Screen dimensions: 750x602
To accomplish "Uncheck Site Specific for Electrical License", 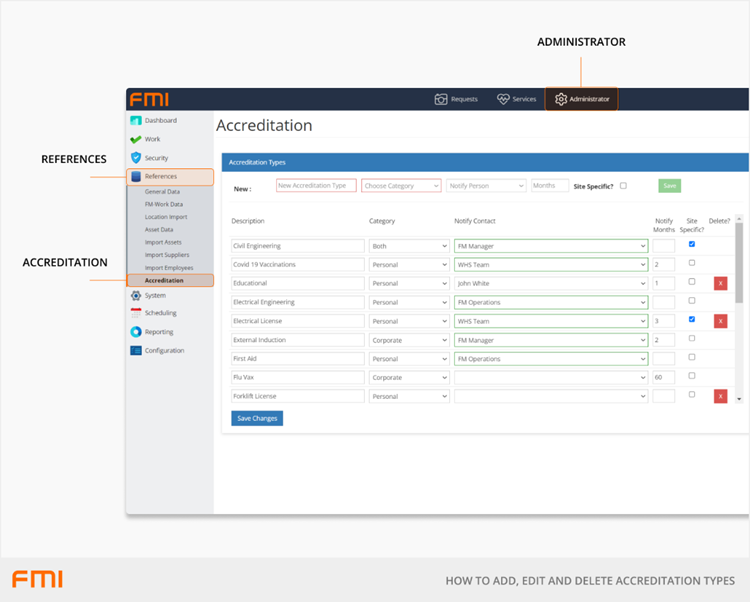I will [692, 320].
